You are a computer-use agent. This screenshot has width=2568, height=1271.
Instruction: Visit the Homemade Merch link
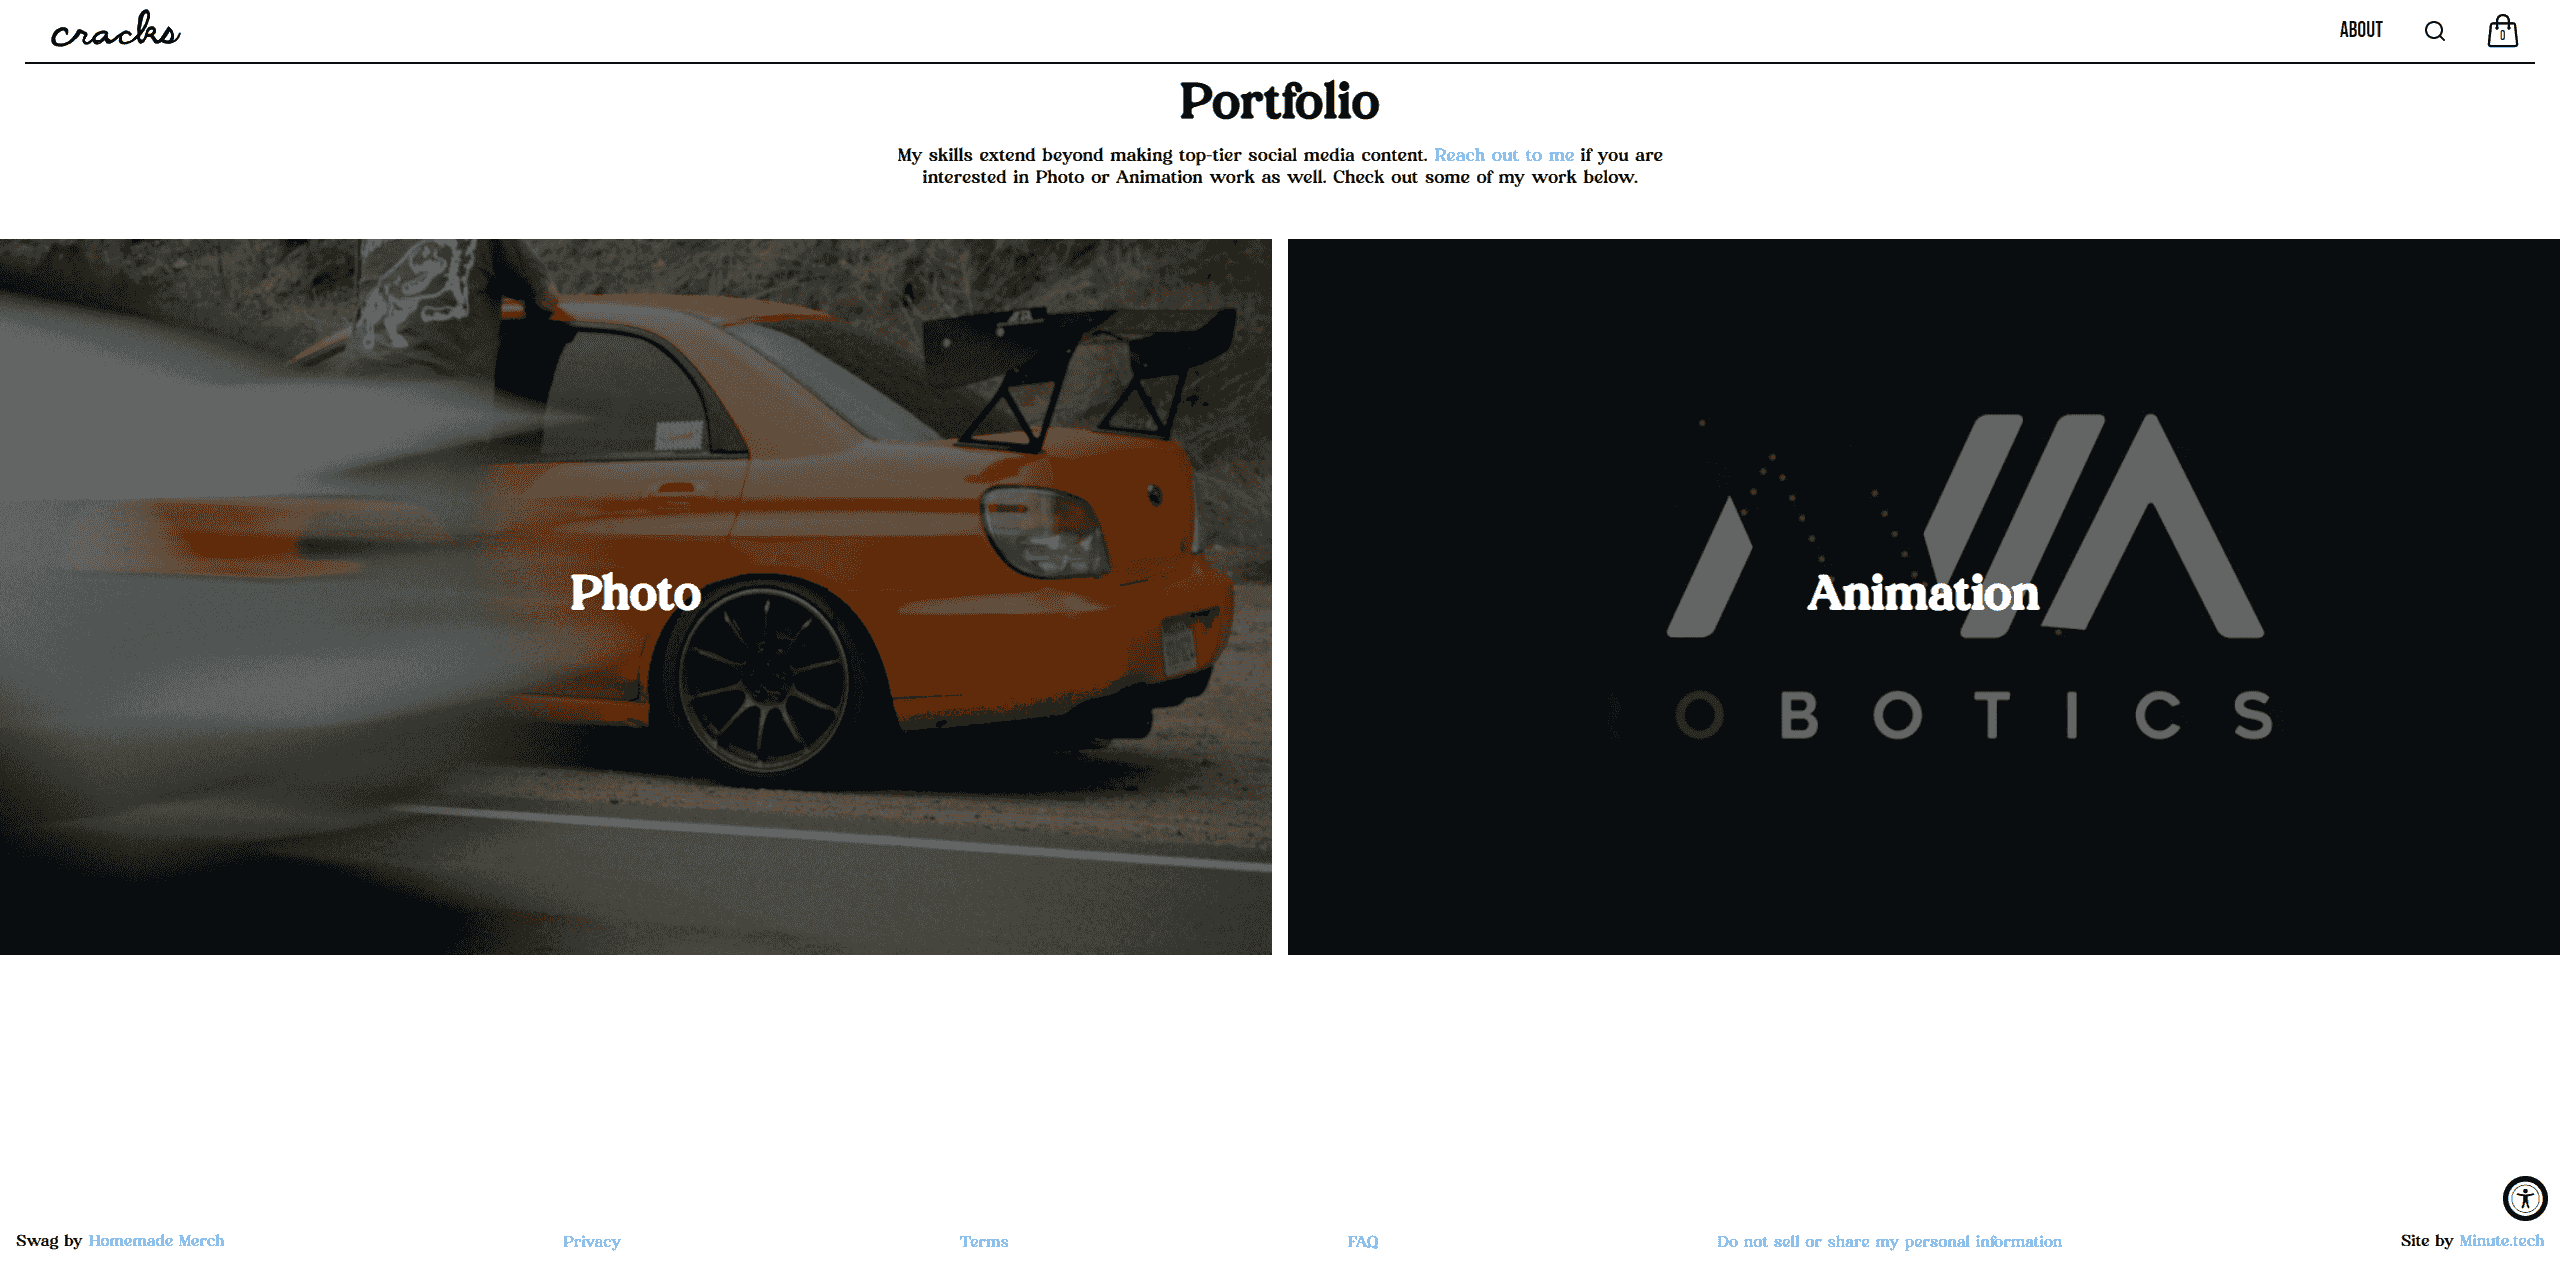coord(156,1241)
